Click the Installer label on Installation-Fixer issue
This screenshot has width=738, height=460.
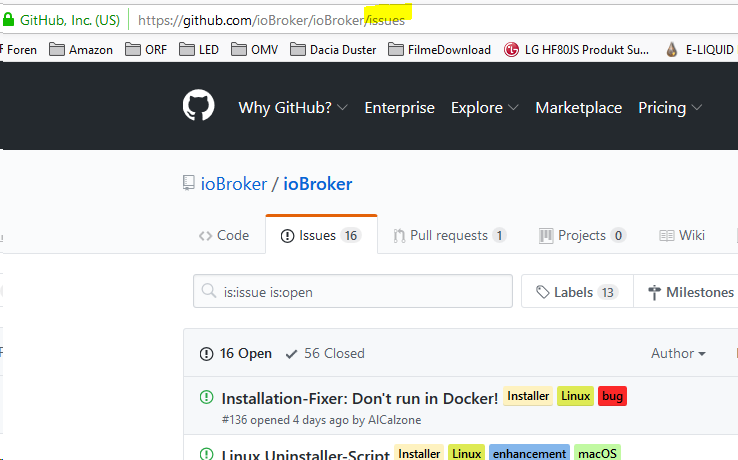click(x=528, y=396)
